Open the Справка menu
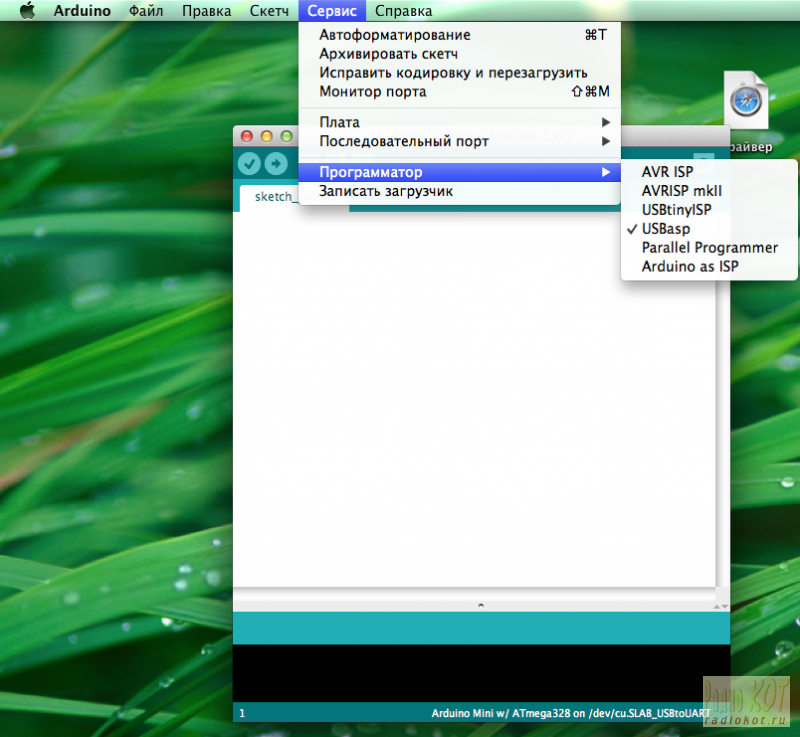 (404, 11)
